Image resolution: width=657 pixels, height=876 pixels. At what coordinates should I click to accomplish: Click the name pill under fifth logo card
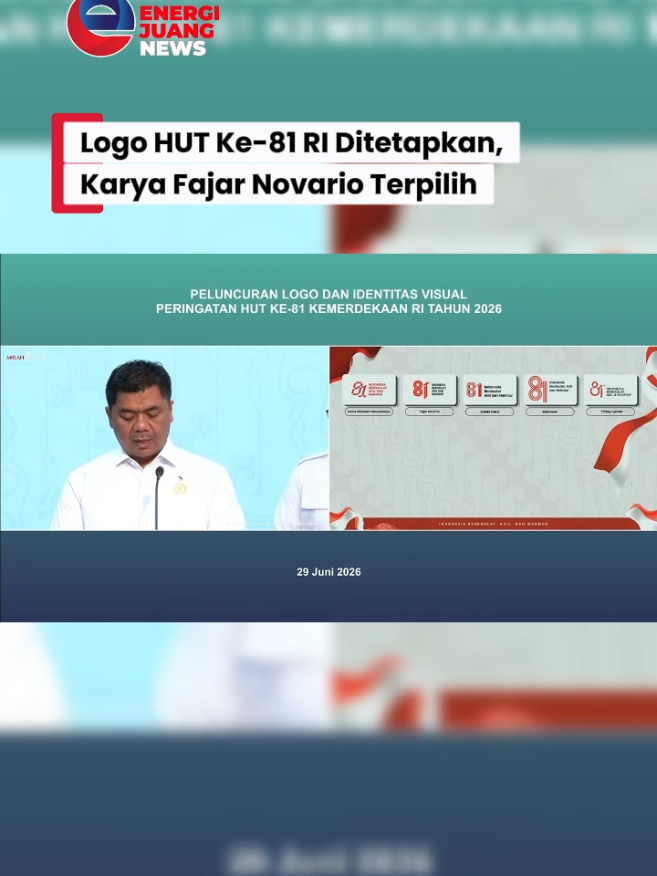(x=611, y=412)
